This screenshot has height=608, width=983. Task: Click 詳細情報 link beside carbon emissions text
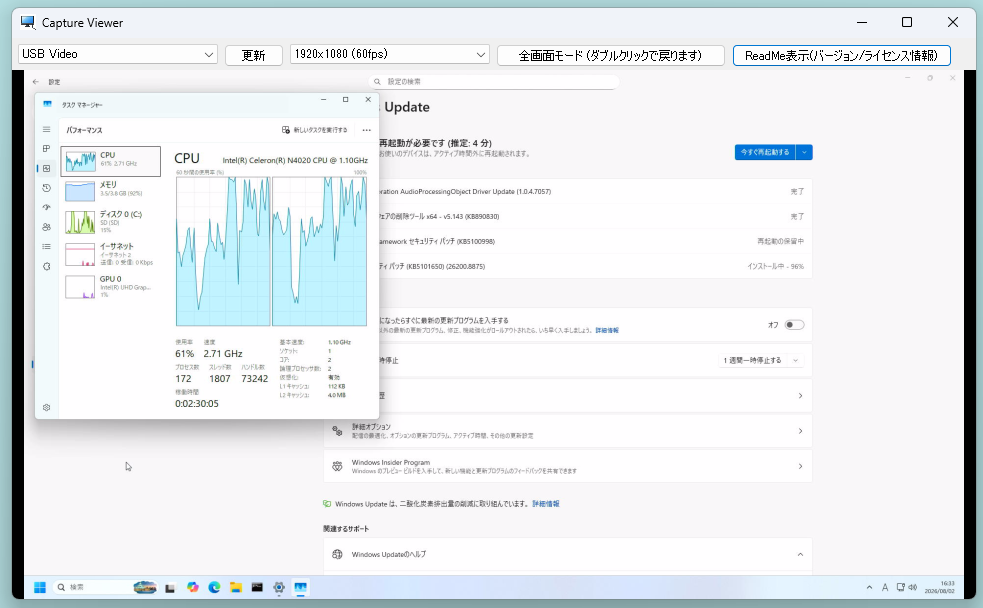546,503
